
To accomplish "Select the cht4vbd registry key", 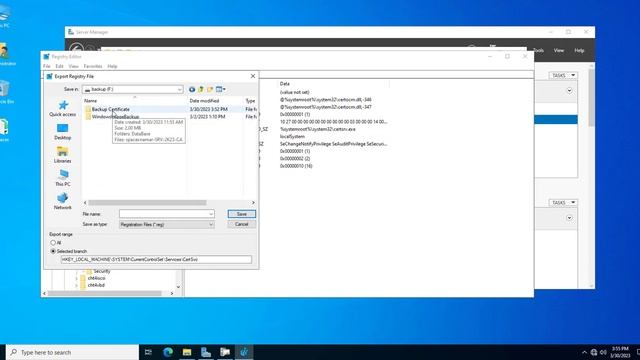I will pyautogui.click(x=96, y=286).
